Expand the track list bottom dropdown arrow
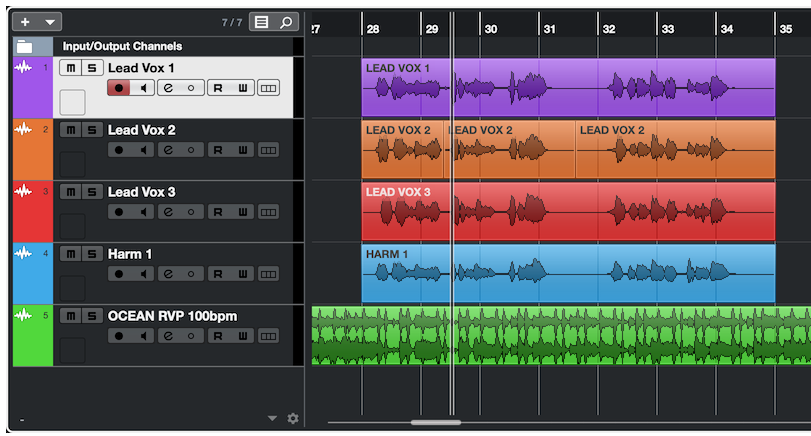This screenshot has height=436, width=811. [x=272, y=418]
